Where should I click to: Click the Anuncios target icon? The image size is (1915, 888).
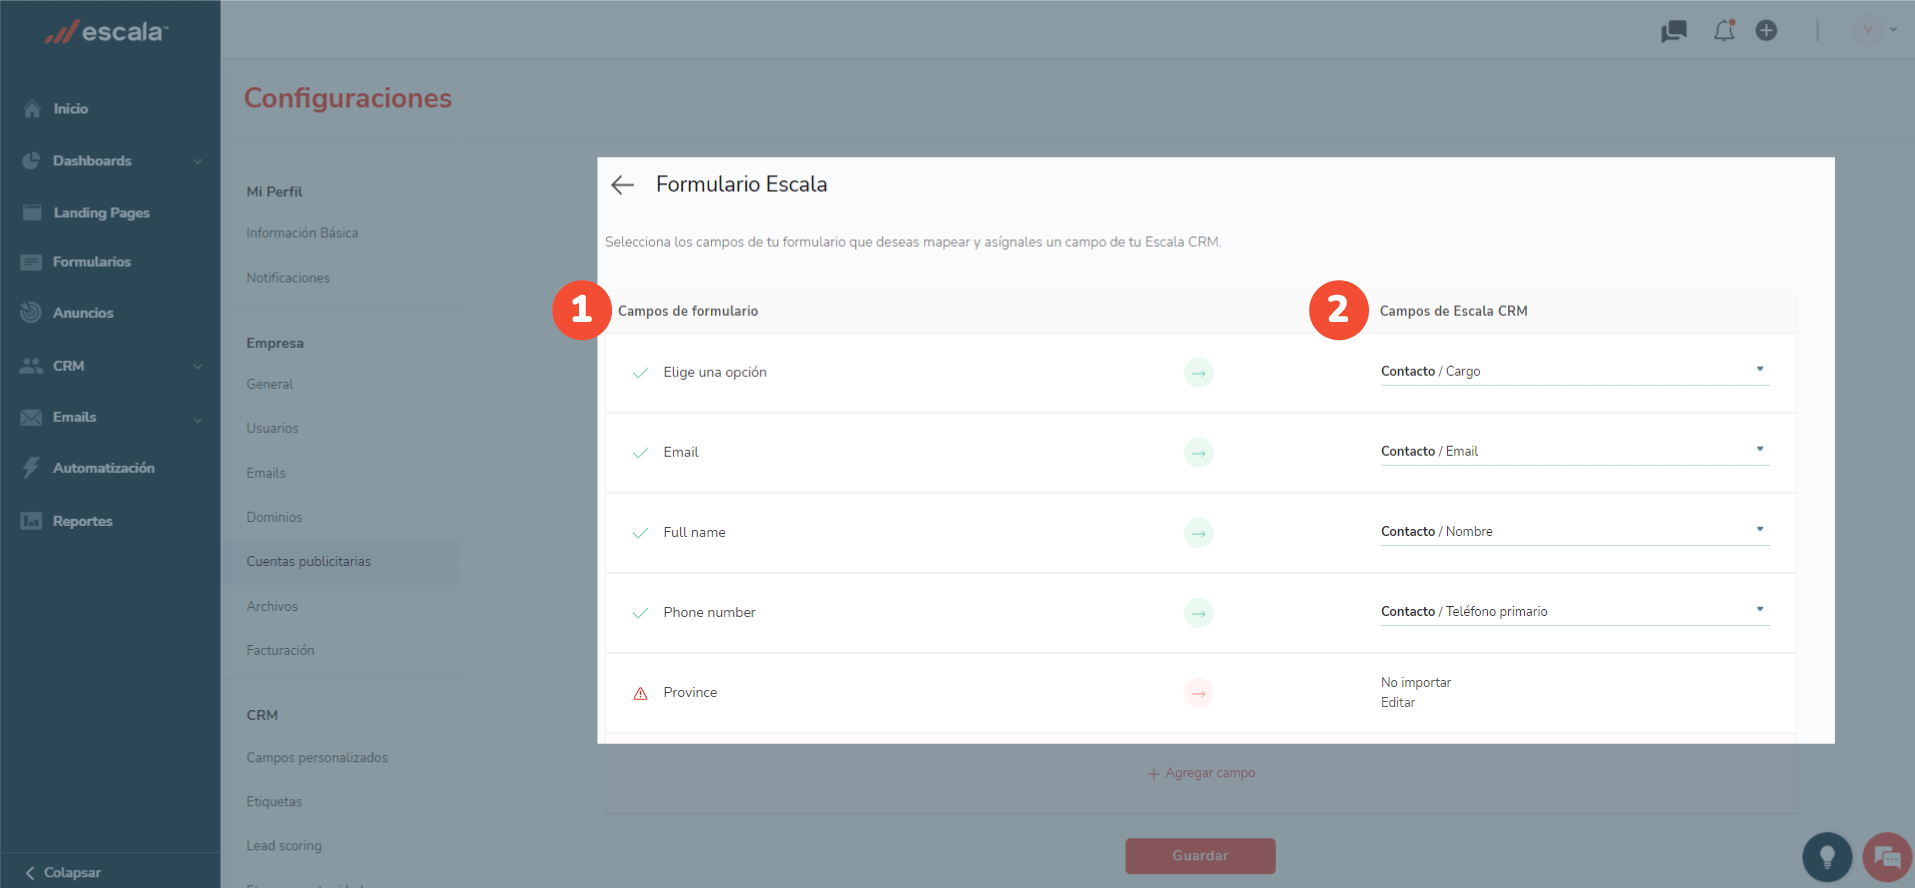click(32, 312)
